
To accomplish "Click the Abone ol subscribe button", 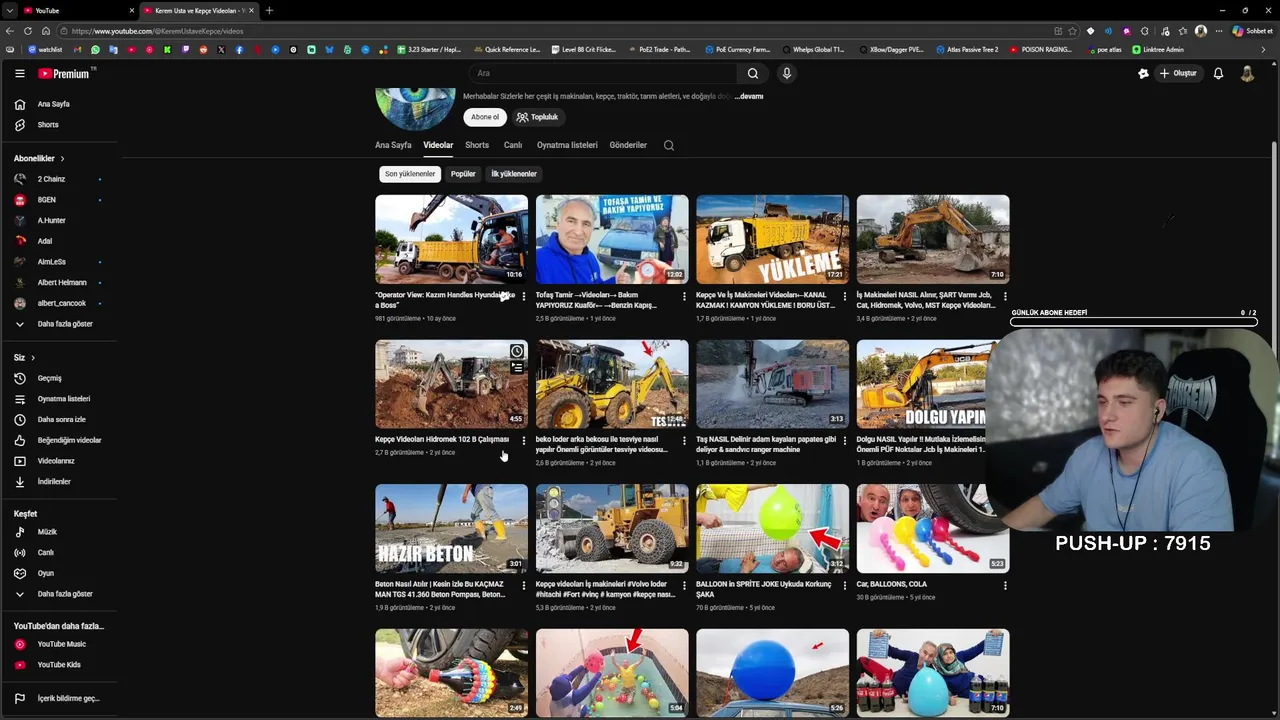I will pos(485,117).
